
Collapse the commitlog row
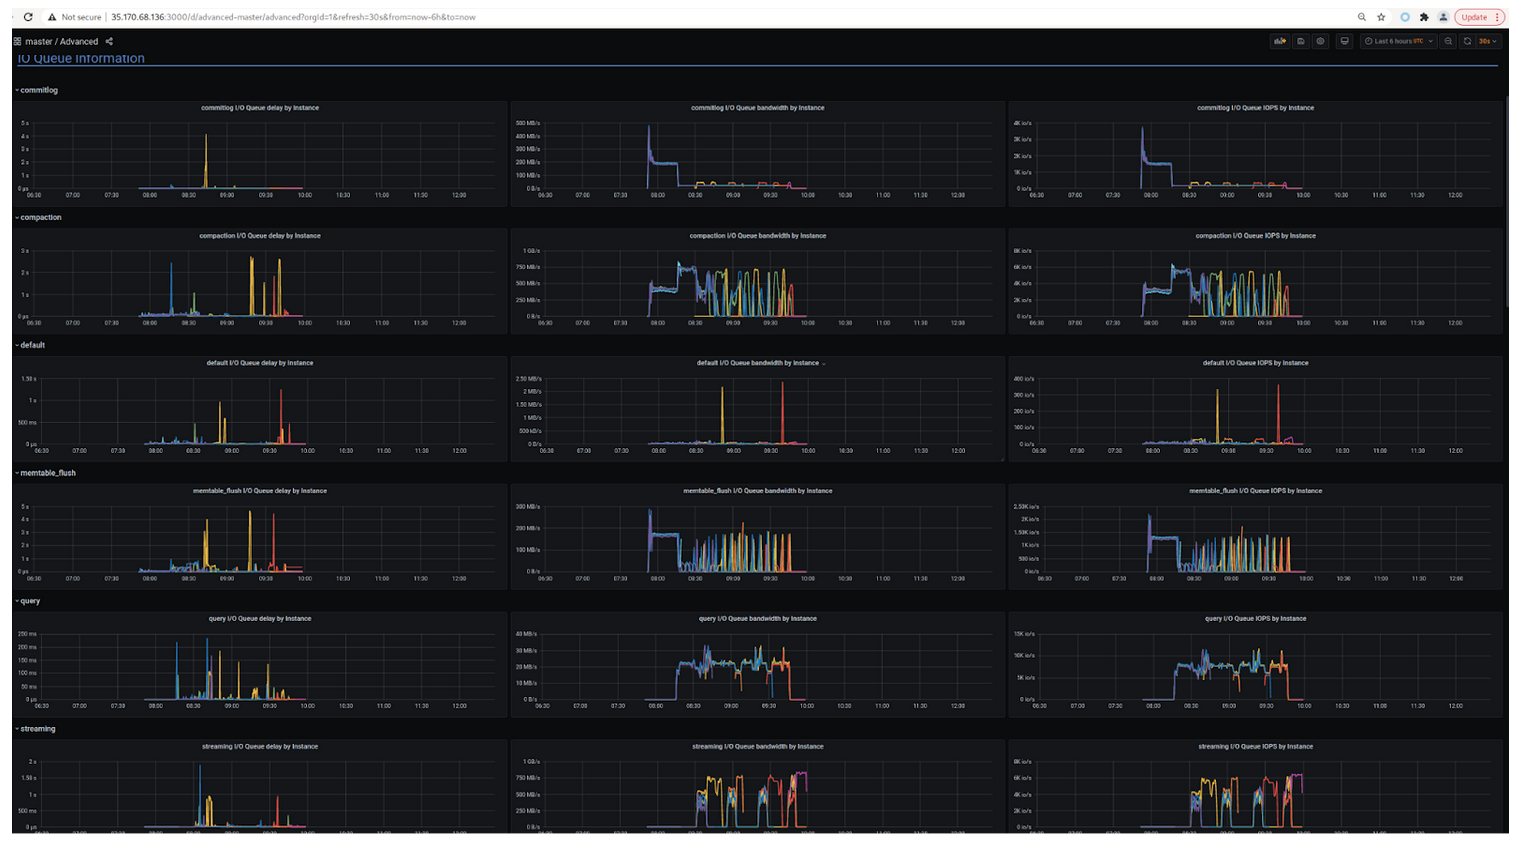pos(38,89)
